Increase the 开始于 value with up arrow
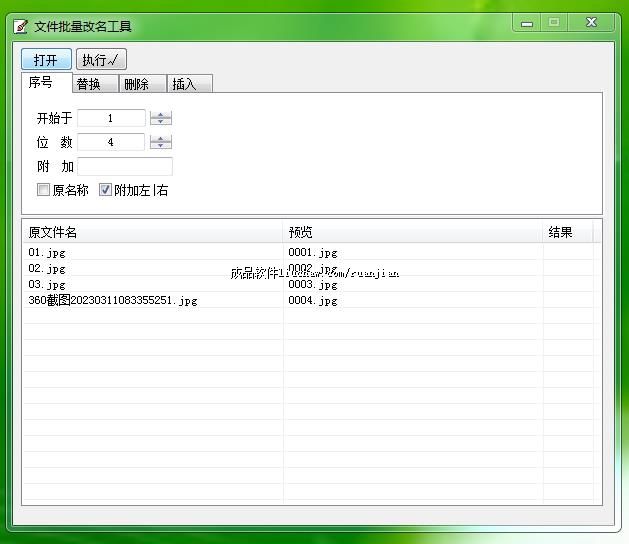 click(160, 114)
